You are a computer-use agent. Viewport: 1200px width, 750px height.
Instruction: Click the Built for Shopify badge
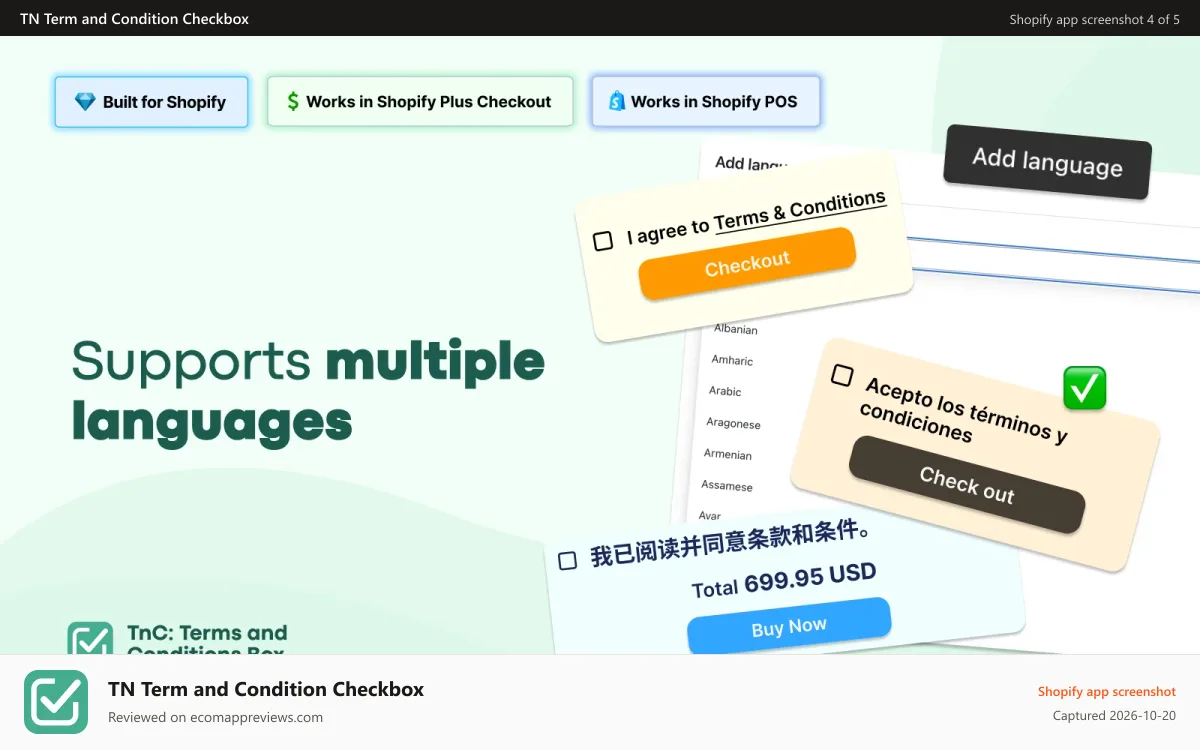(x=151, y=102)
